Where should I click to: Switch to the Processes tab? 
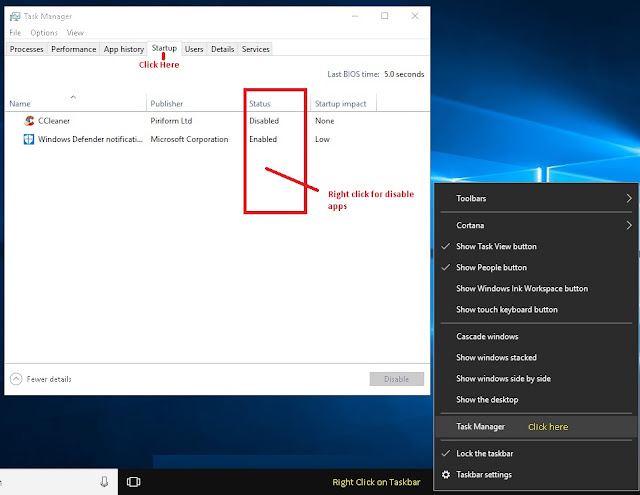coord(27,49)
